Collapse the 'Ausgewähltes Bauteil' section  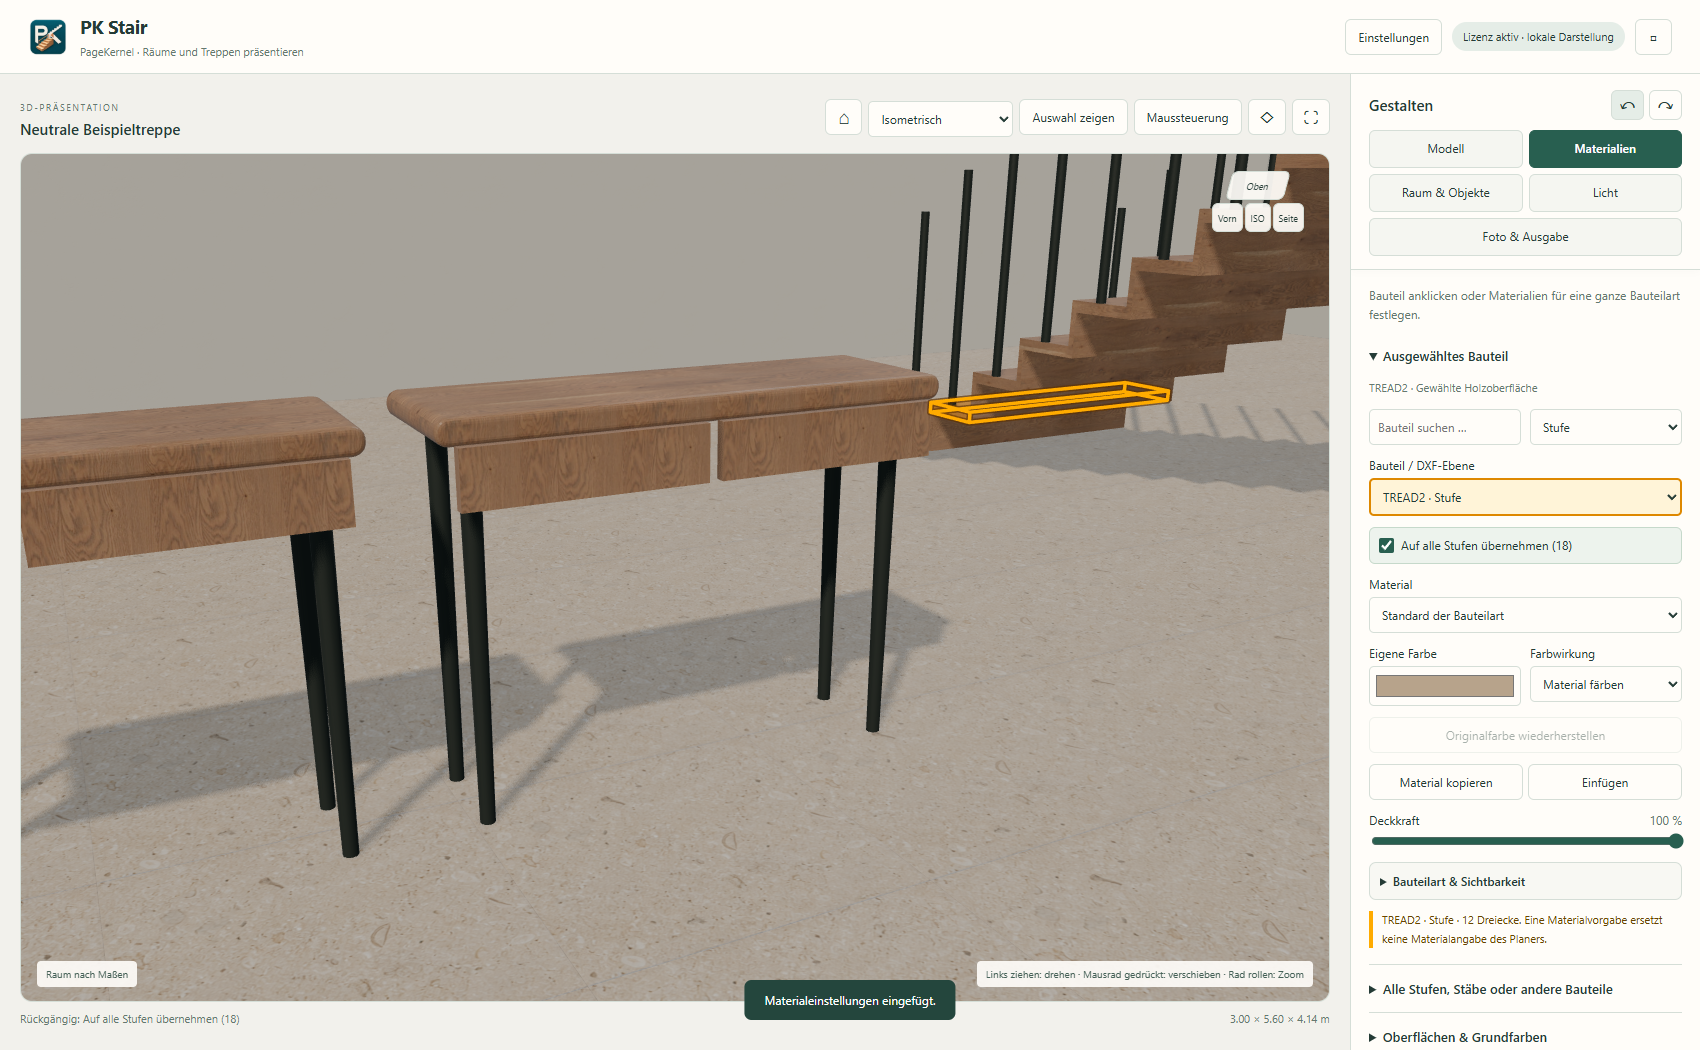point(1438,356)
